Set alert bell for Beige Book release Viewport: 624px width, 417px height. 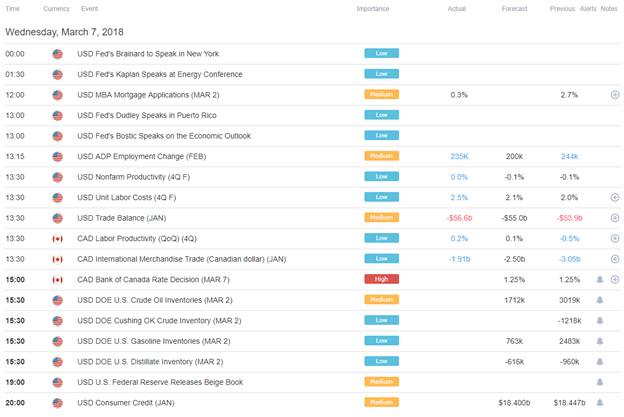[x=599, y=383]
